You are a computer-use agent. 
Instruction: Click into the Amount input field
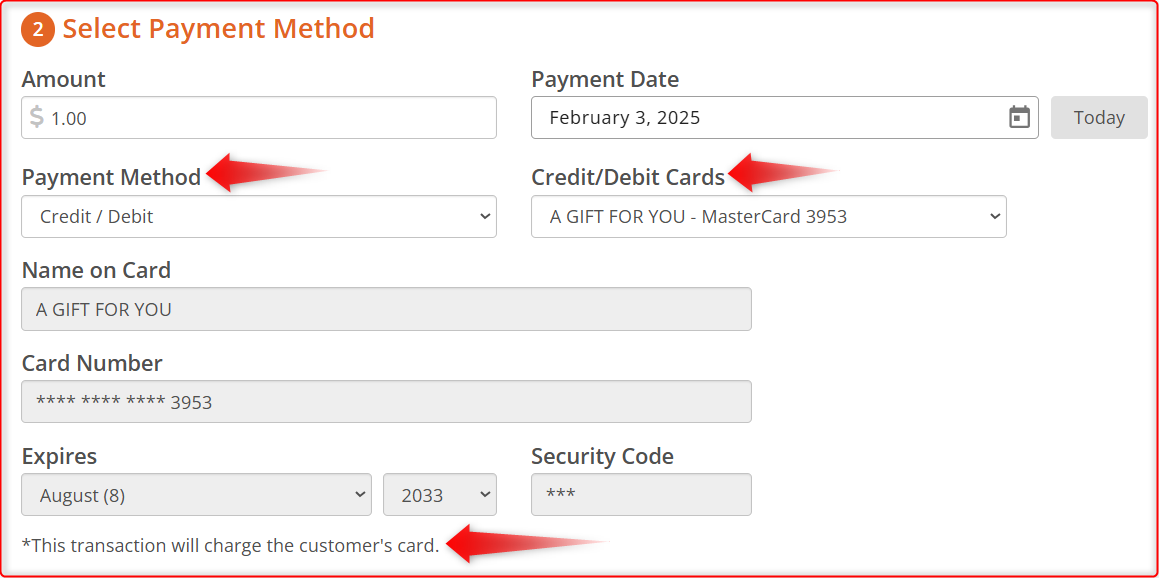click(x=259, y=118)
